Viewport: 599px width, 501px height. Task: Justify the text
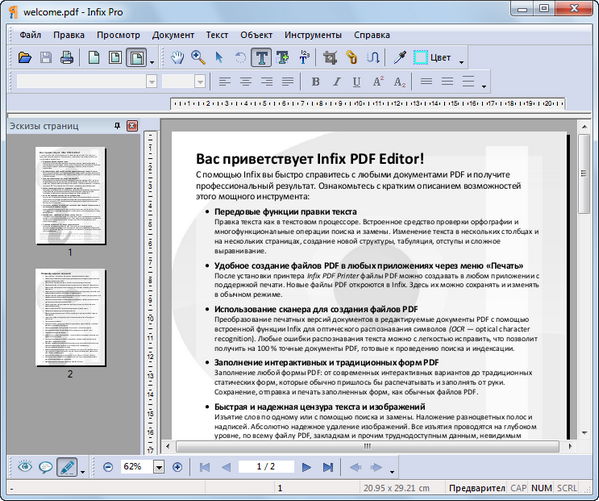[288, 81]
